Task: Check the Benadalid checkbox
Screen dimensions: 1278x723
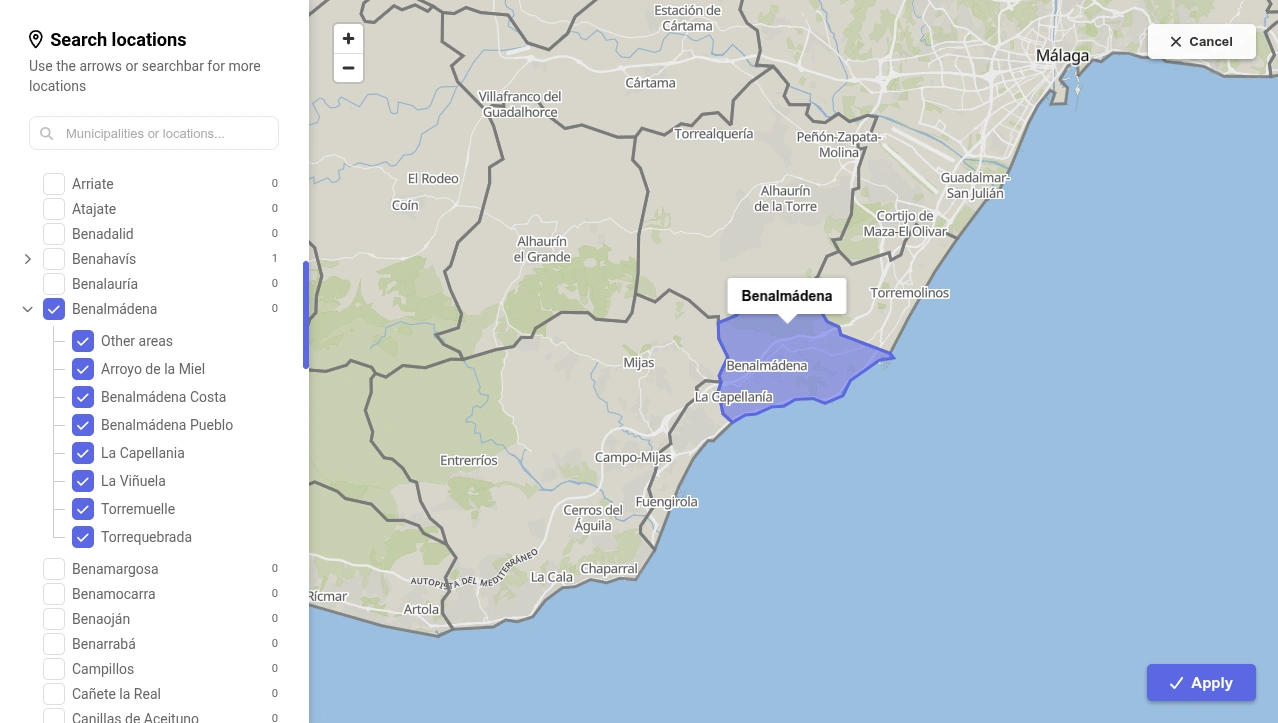Action: tap(54, 234)
